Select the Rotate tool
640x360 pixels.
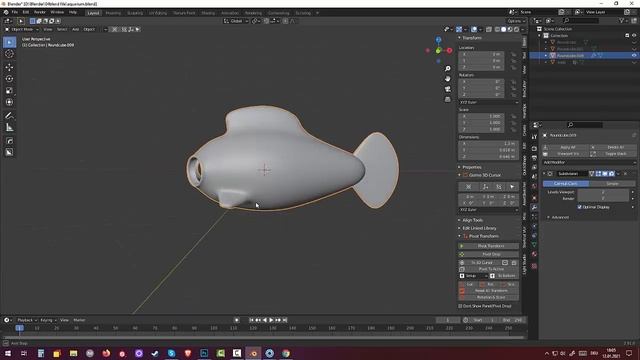9,79
